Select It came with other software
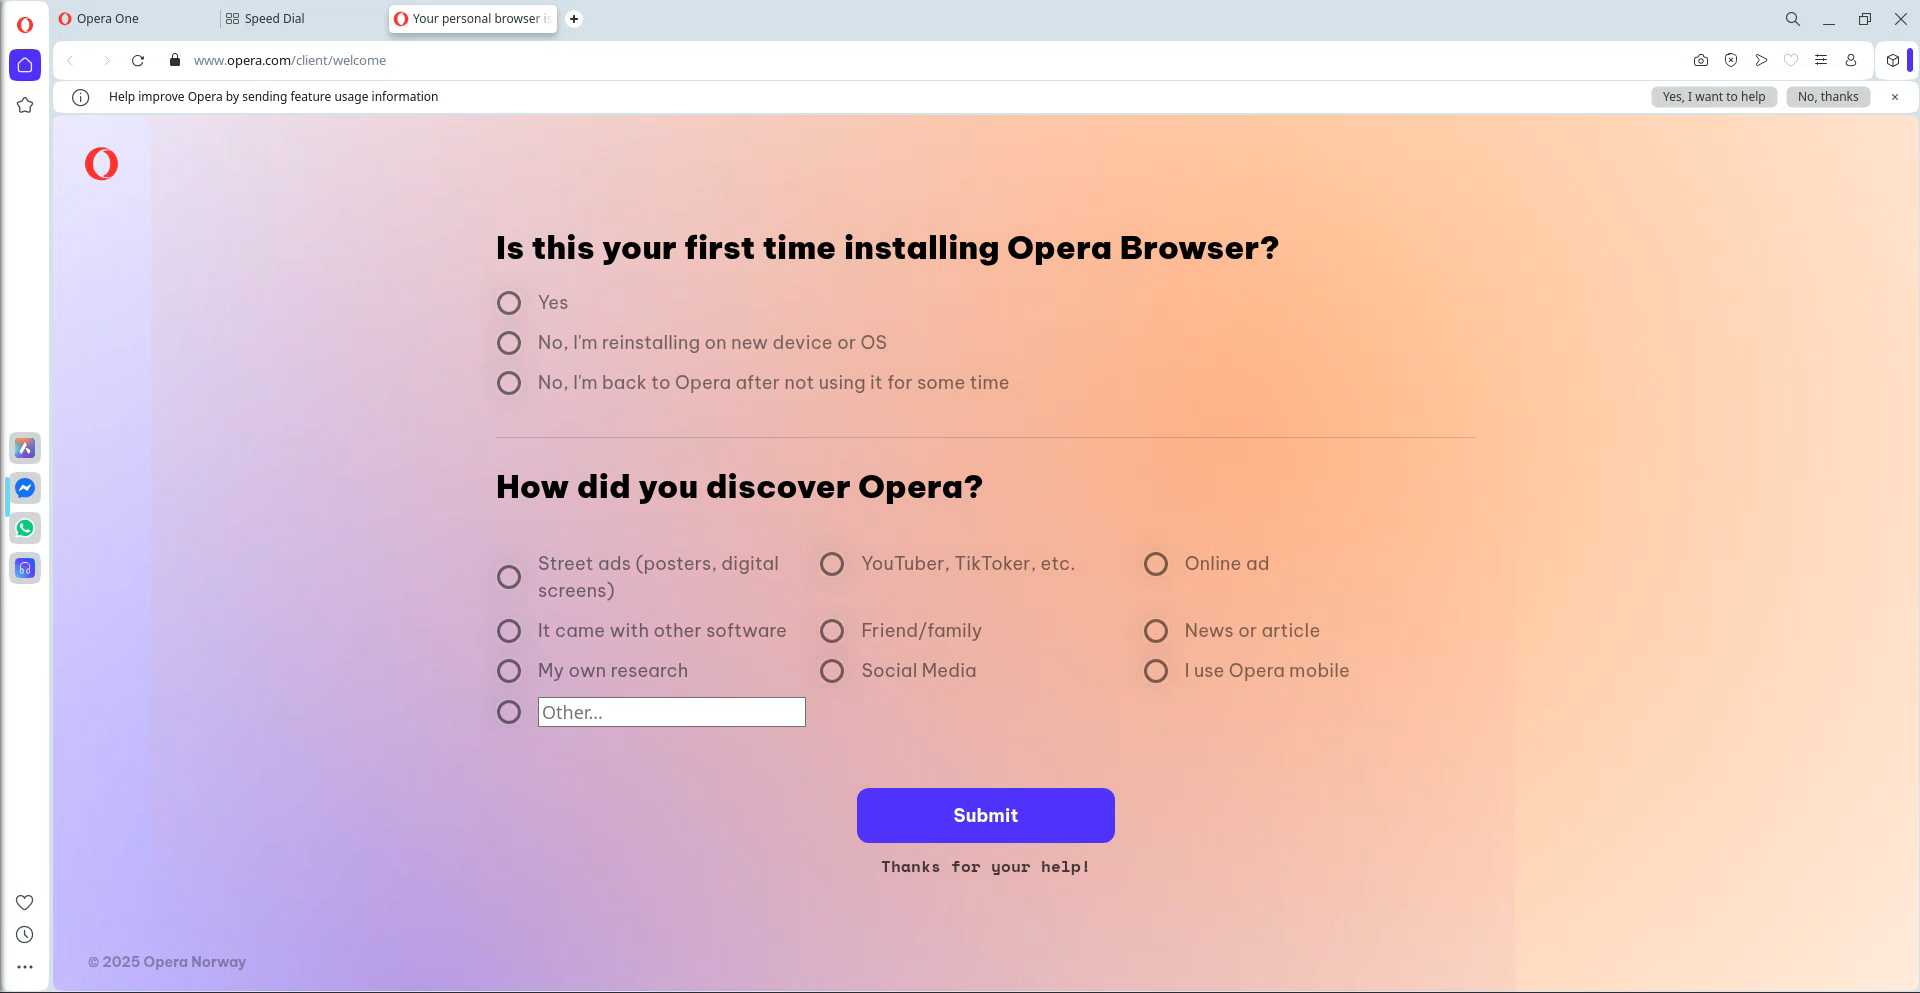The width and height of the screenshot is (1920, 993). coord(509,631)
